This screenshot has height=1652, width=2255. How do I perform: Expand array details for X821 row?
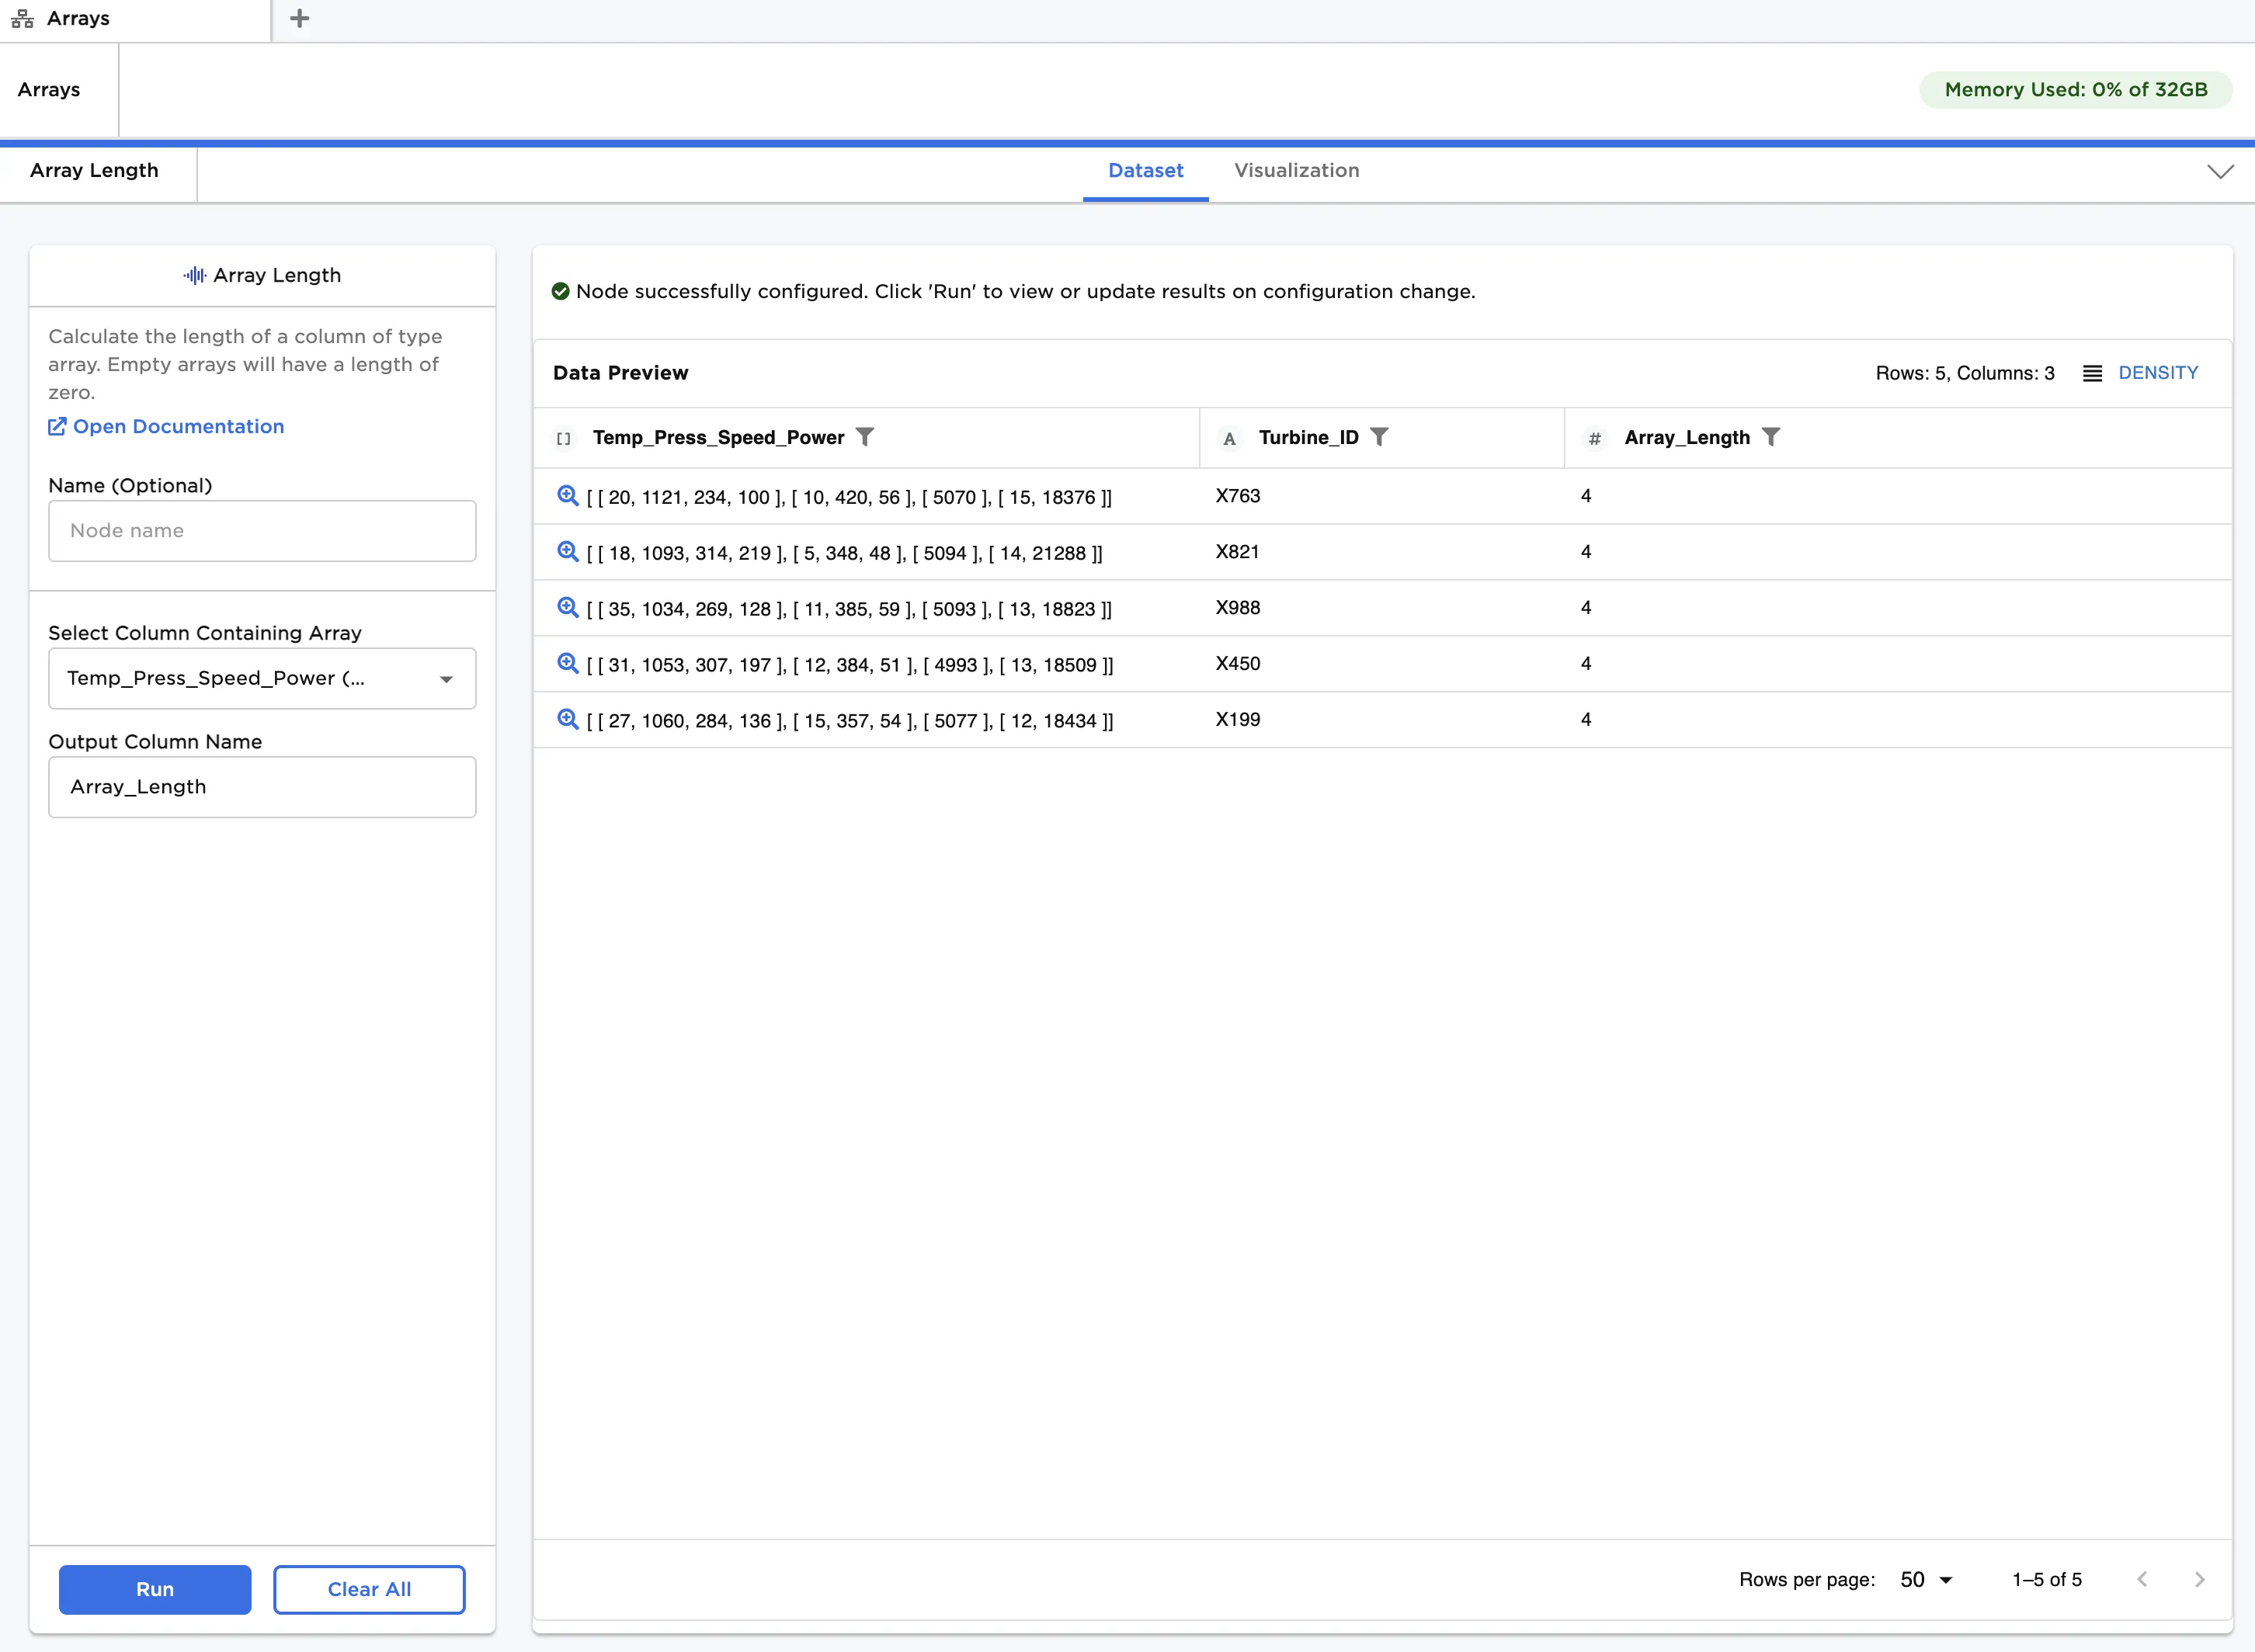(567, 552)
